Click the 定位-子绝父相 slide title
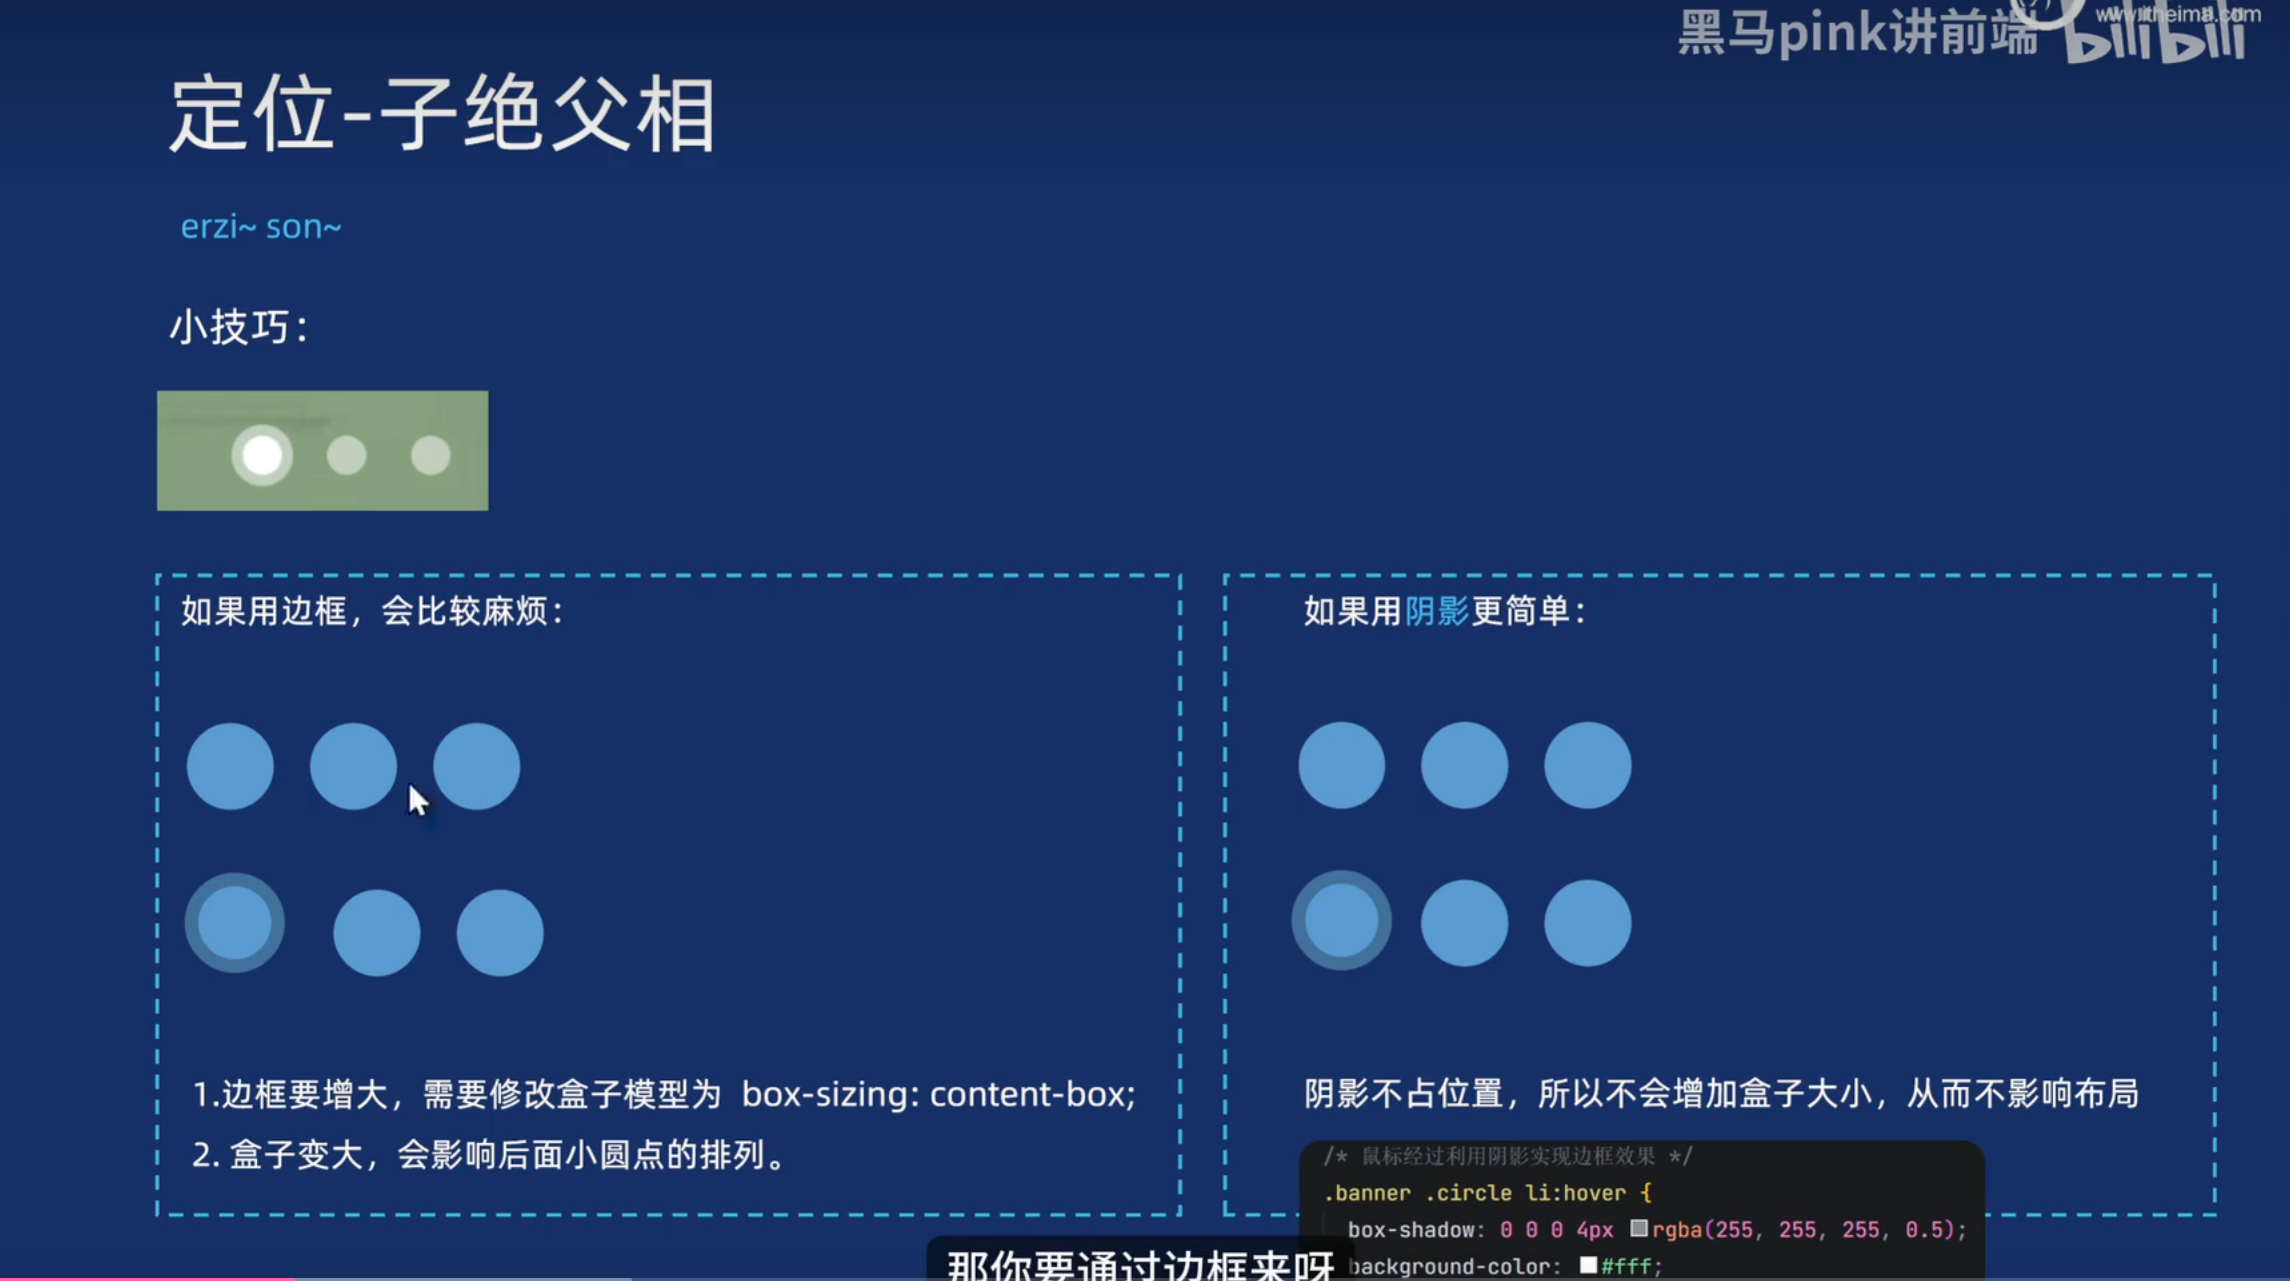 [442, 115]
